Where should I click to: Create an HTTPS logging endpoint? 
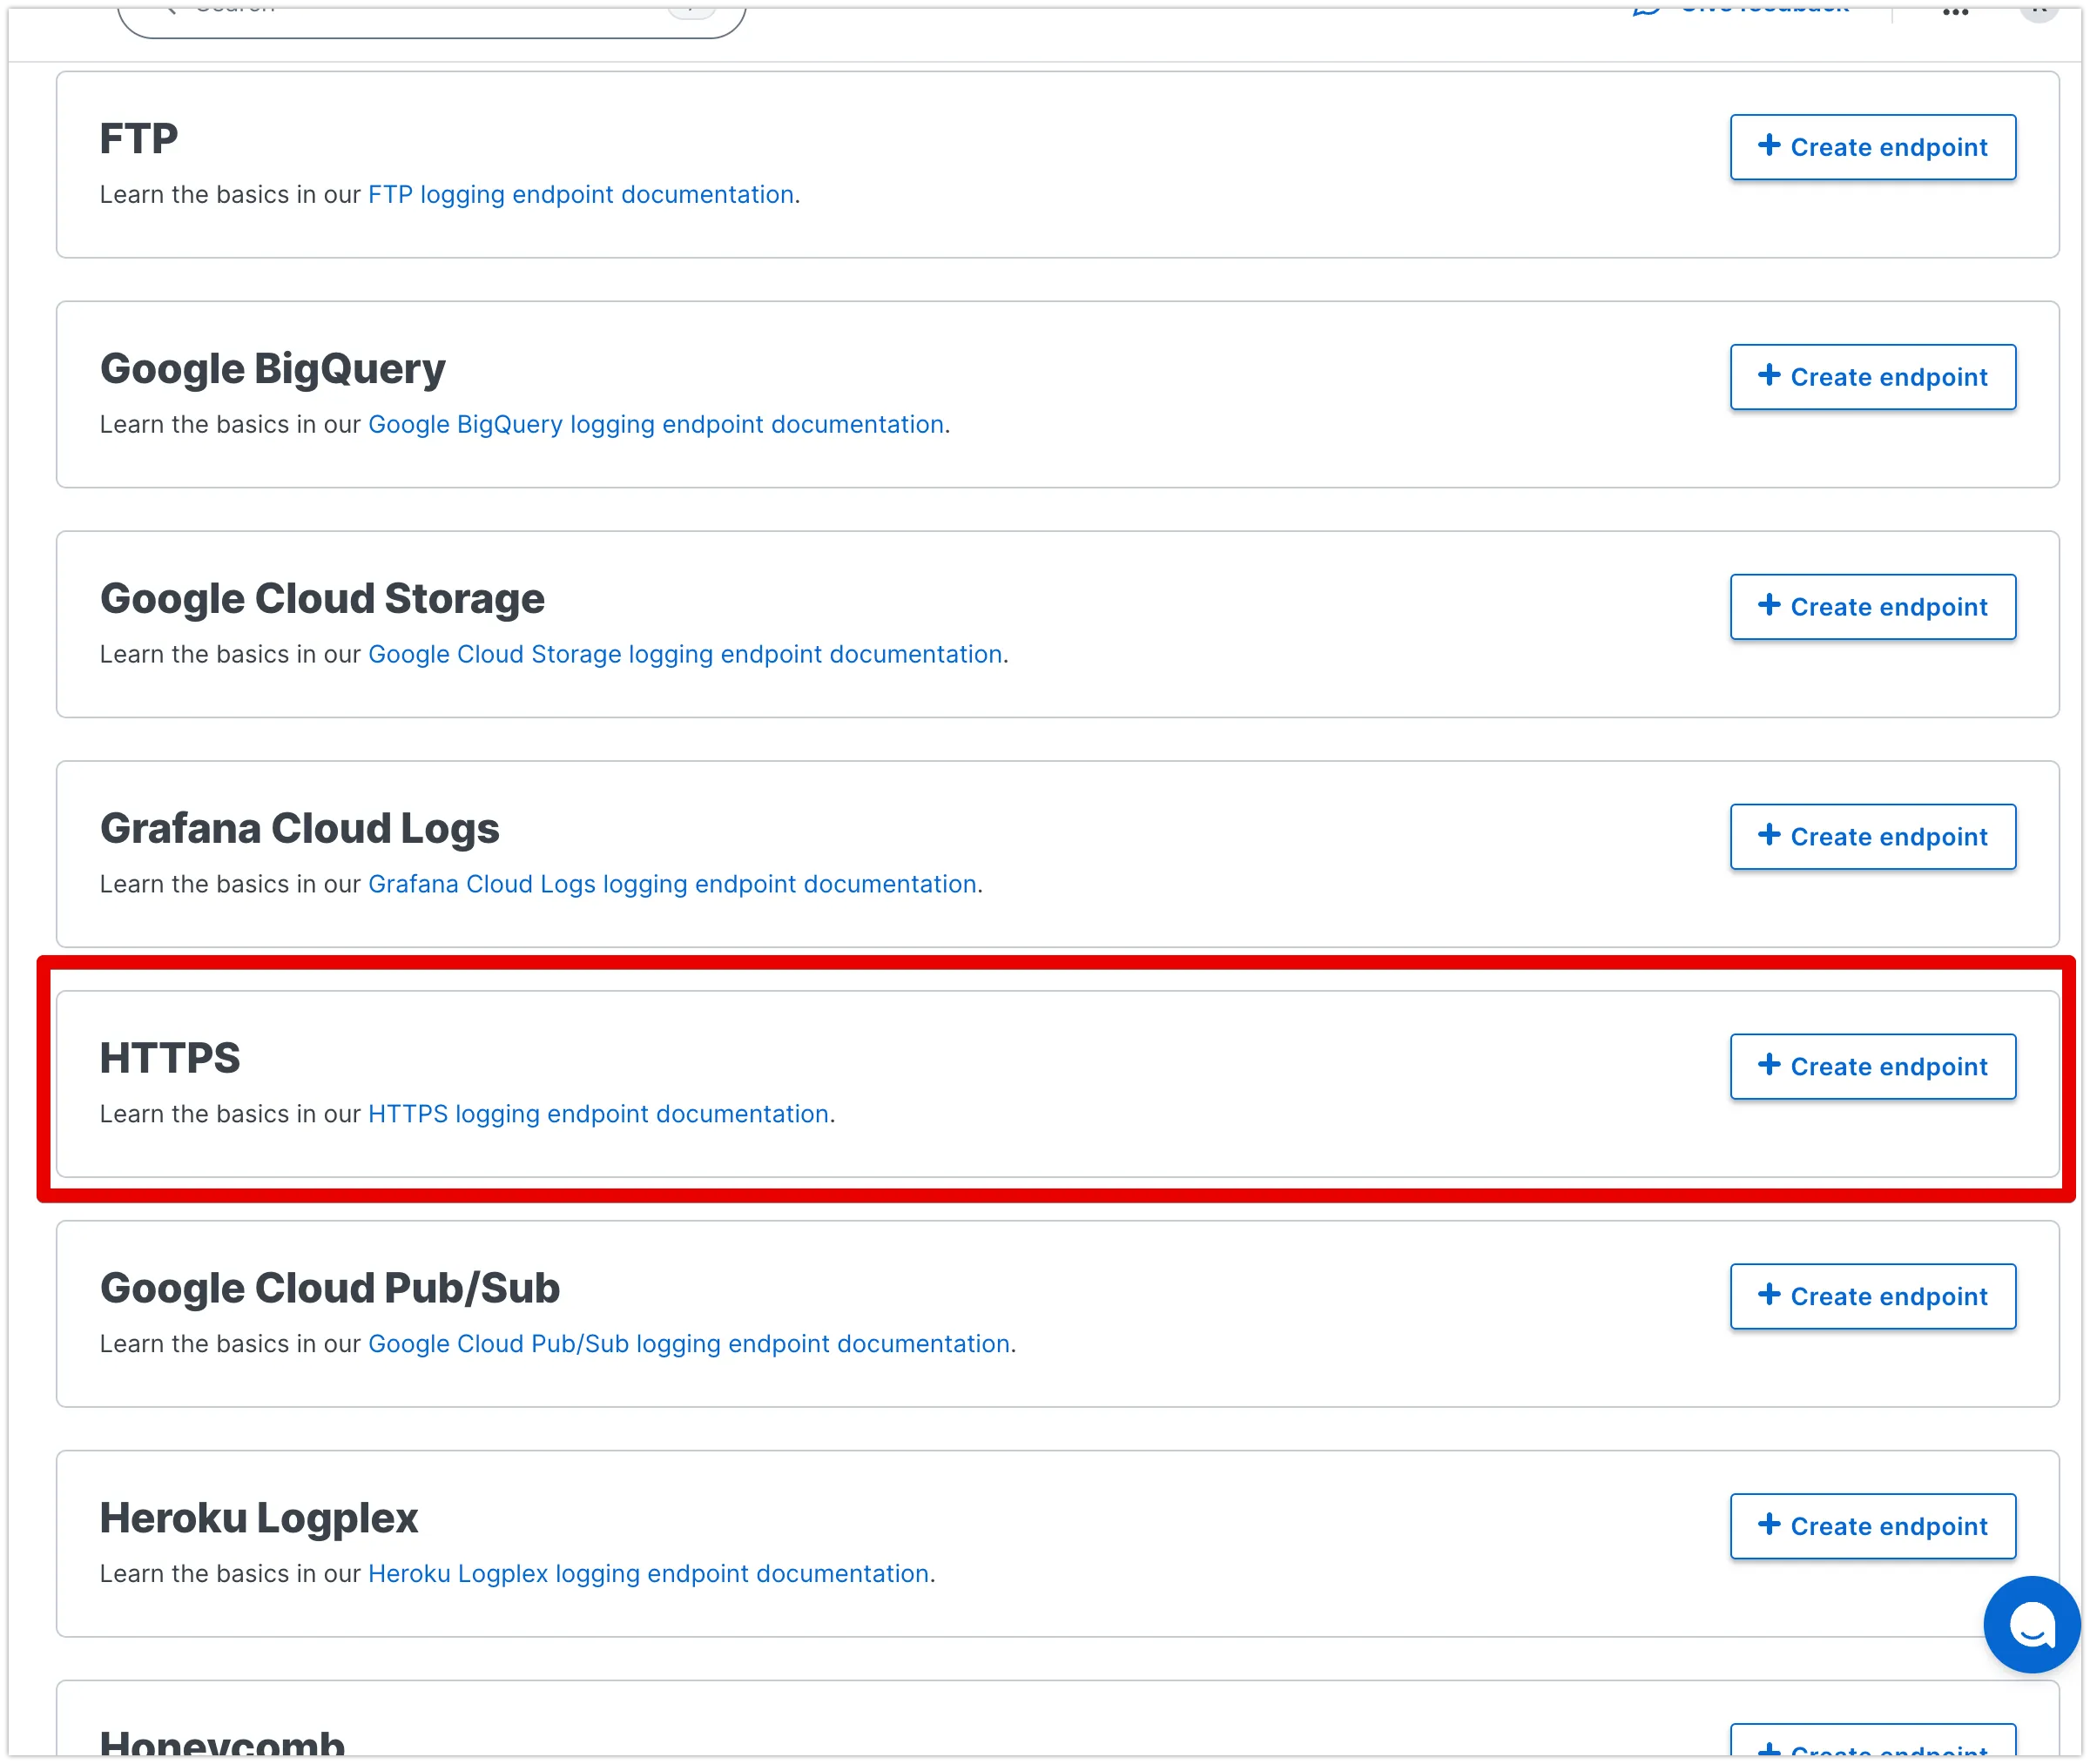[x=1872, y=1066]
